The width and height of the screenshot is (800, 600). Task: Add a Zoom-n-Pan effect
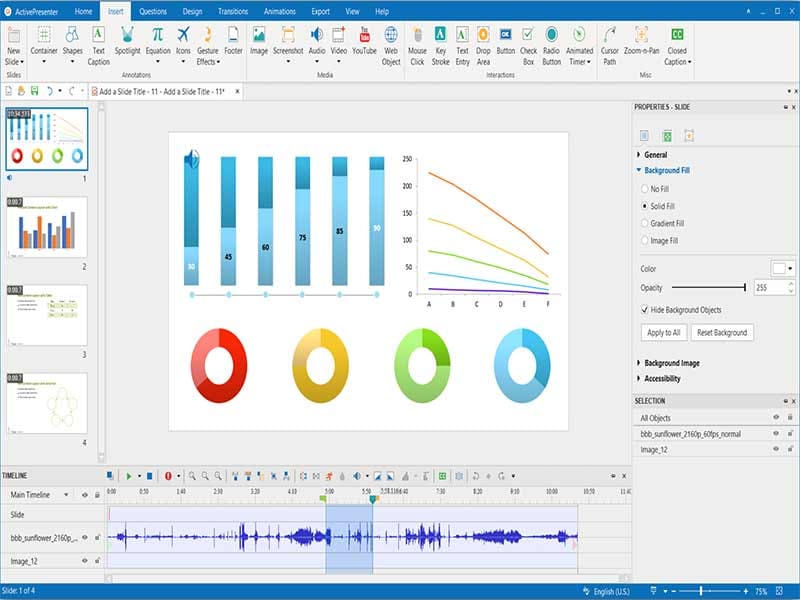pos(641,47)
